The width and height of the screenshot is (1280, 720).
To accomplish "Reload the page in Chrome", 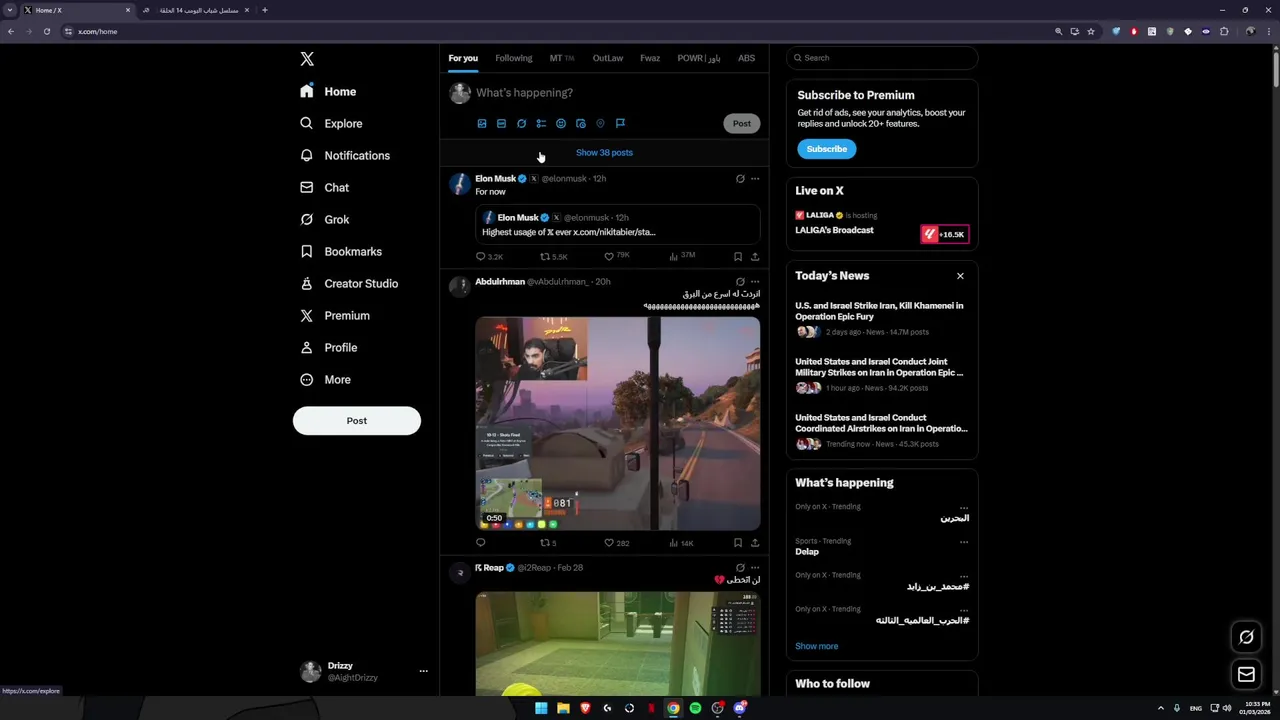I will tap(46, 32).
